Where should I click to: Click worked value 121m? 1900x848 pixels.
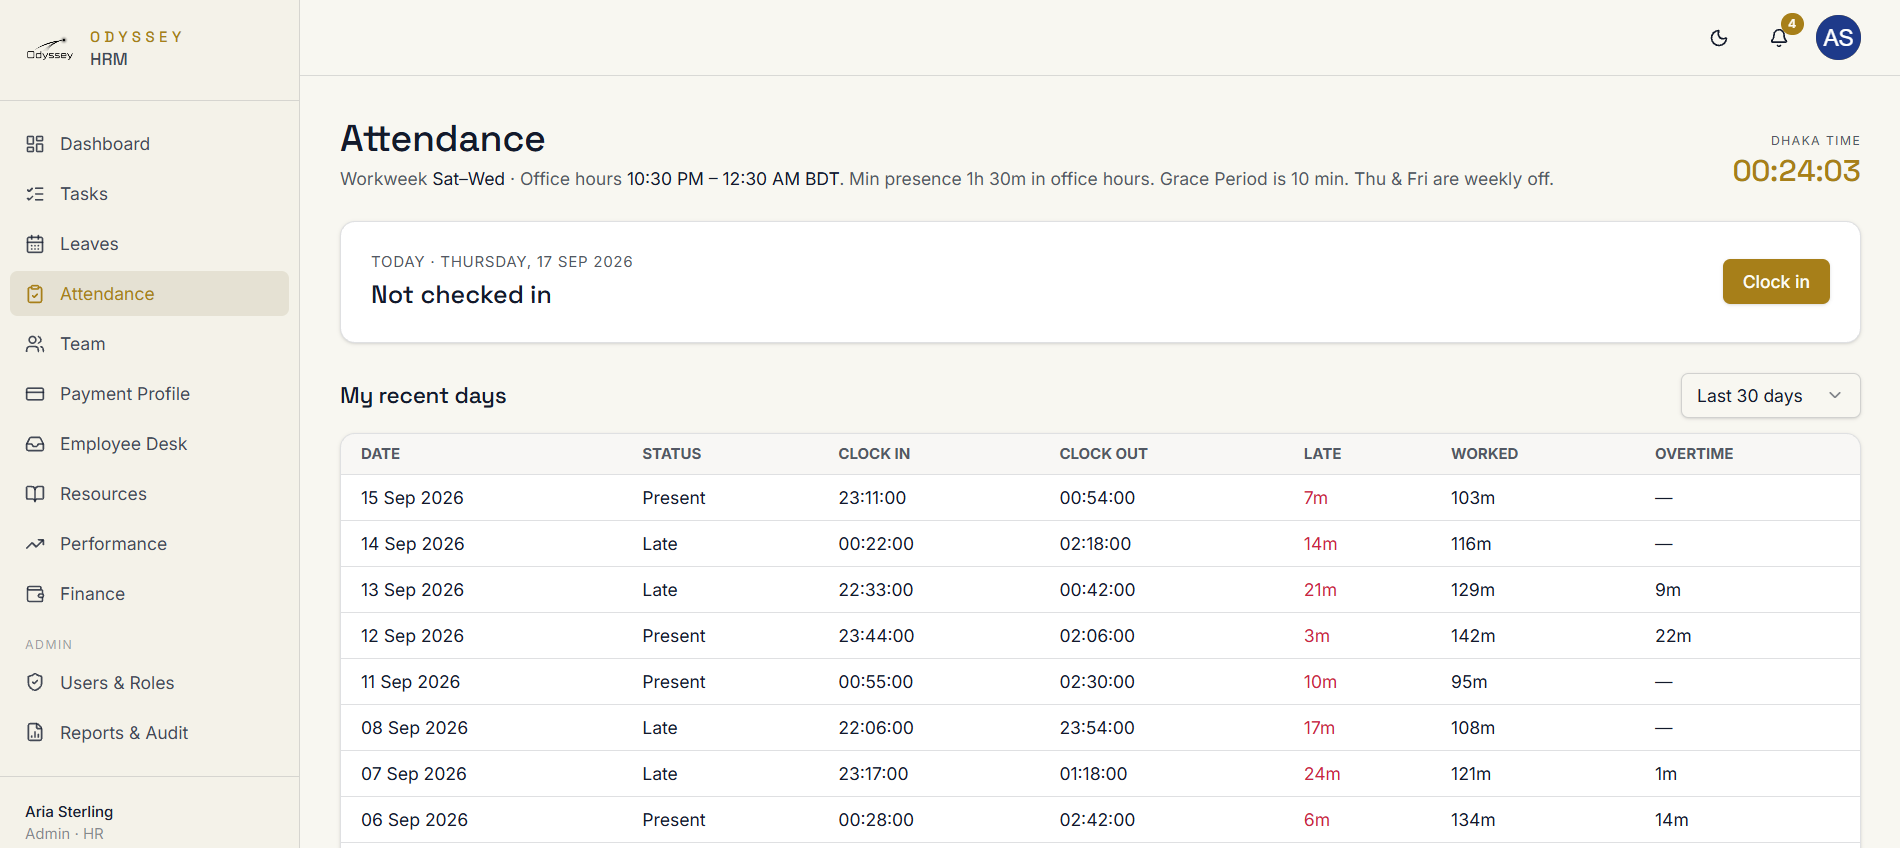tap(1471, 774)
